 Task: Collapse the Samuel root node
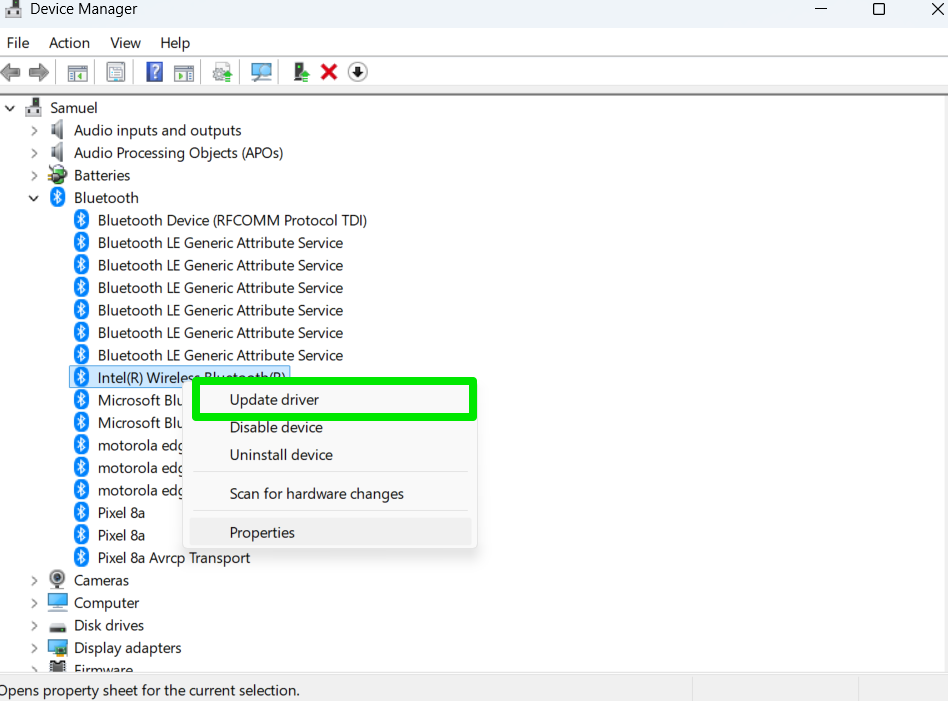pos(10,108)
